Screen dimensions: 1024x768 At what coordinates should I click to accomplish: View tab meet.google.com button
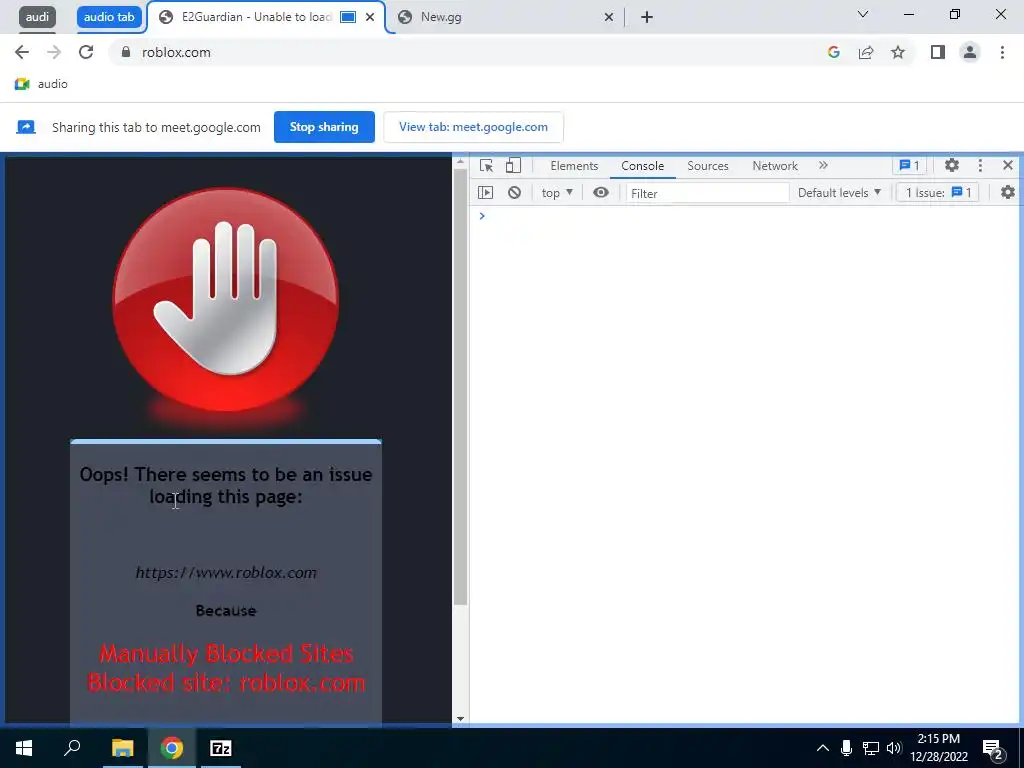point(473,127)
